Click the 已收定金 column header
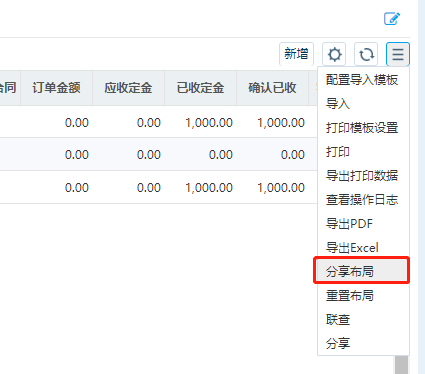The width and height of the screenshot is (425, 374). pyautogui.click(x=200, y=88)
